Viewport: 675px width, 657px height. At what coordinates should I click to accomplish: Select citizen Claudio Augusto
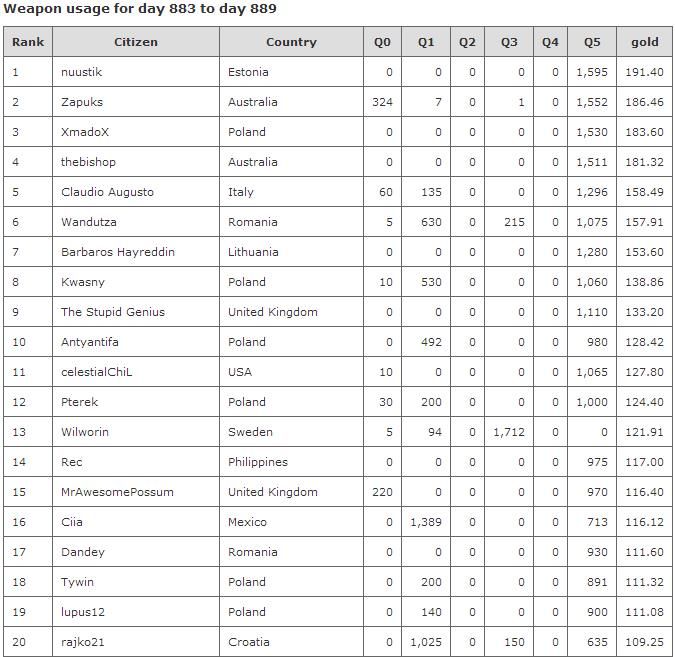pyautogui.click(x=107, y=192)
